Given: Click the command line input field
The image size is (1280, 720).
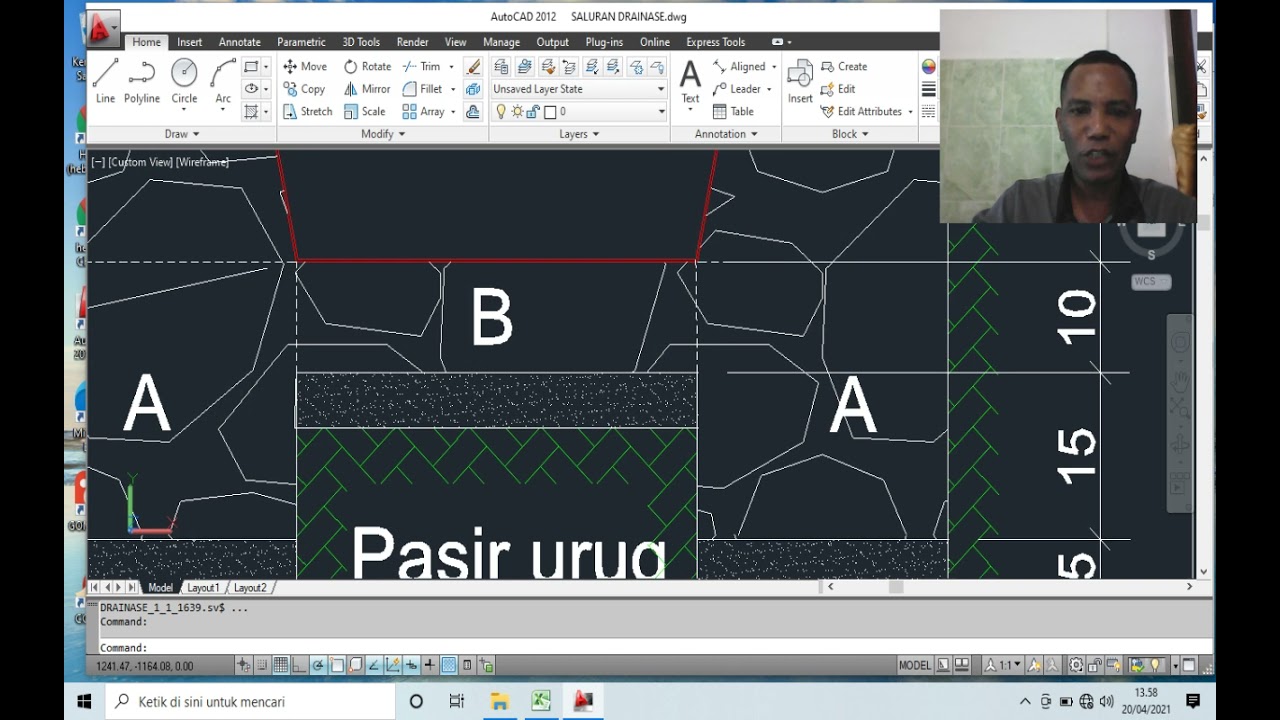Looking at the screenshot, I should coord(650,647).
